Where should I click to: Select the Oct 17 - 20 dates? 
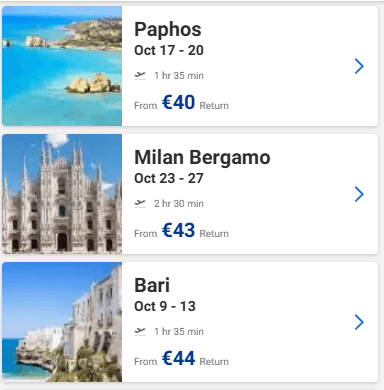[169, 50]
